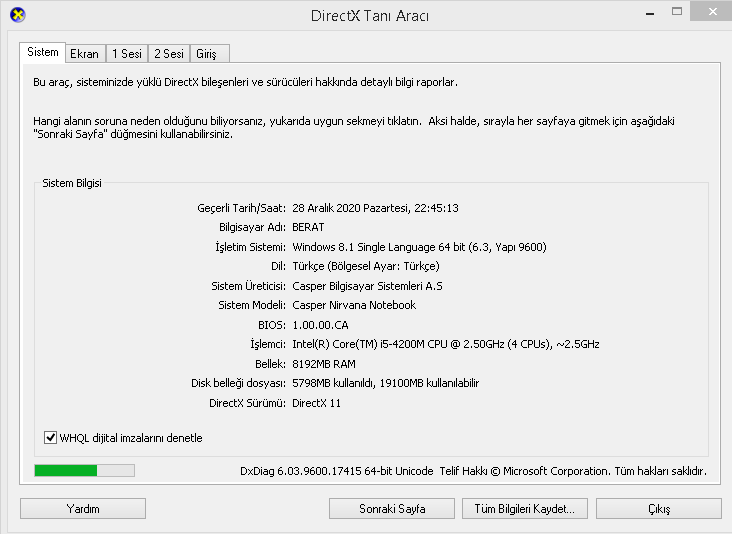
Task: Click the DirectX icon in title bar
Action: (18, 15)
